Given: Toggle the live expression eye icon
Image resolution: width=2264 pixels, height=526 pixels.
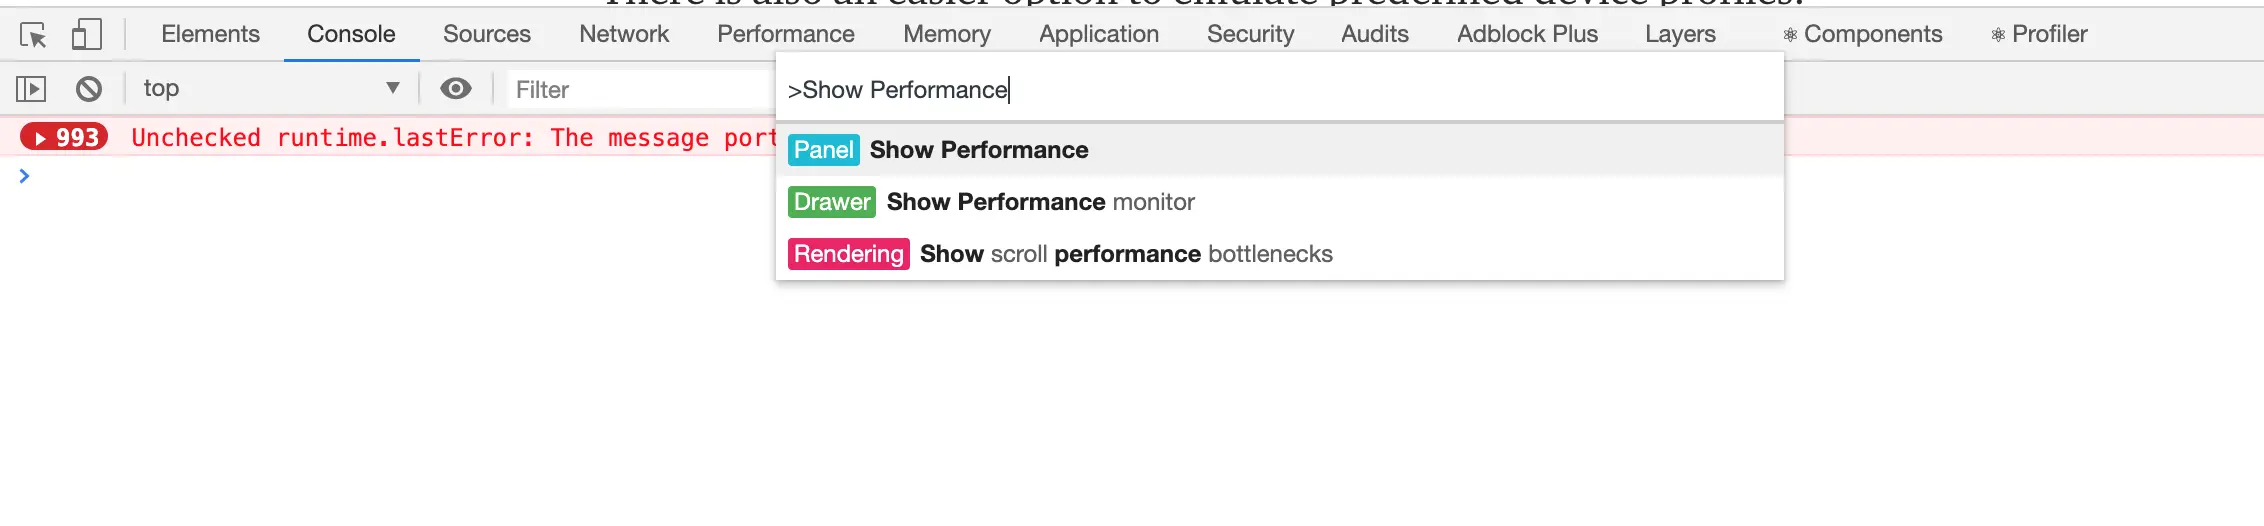Looking at the screenshot, I should tap(456, 89).
